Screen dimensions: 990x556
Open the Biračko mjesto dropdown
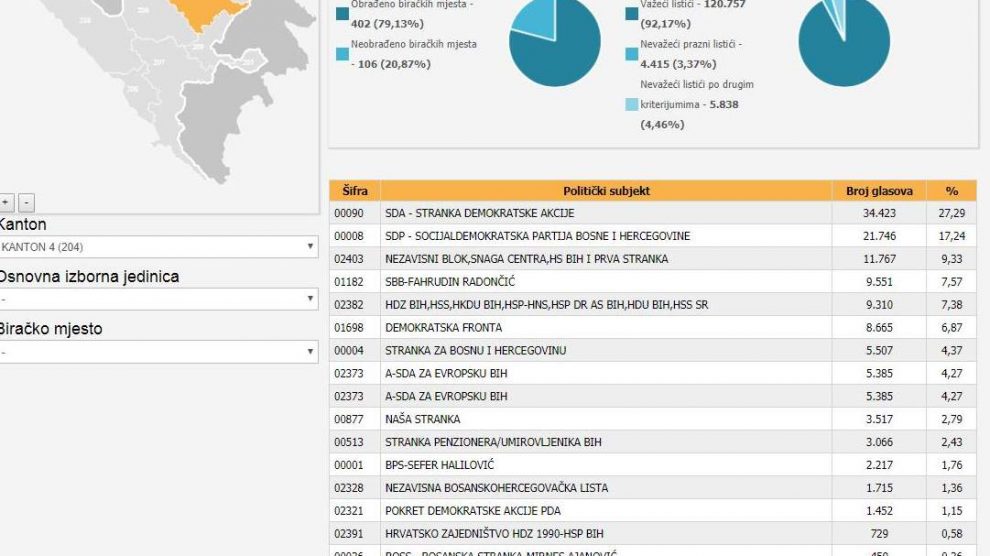tap(157, 352)
